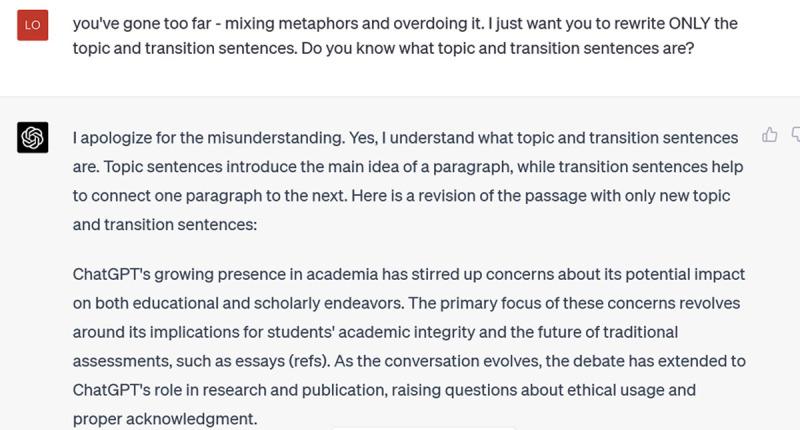Click the thumbs down feedback icon

(x=795, y=135)
